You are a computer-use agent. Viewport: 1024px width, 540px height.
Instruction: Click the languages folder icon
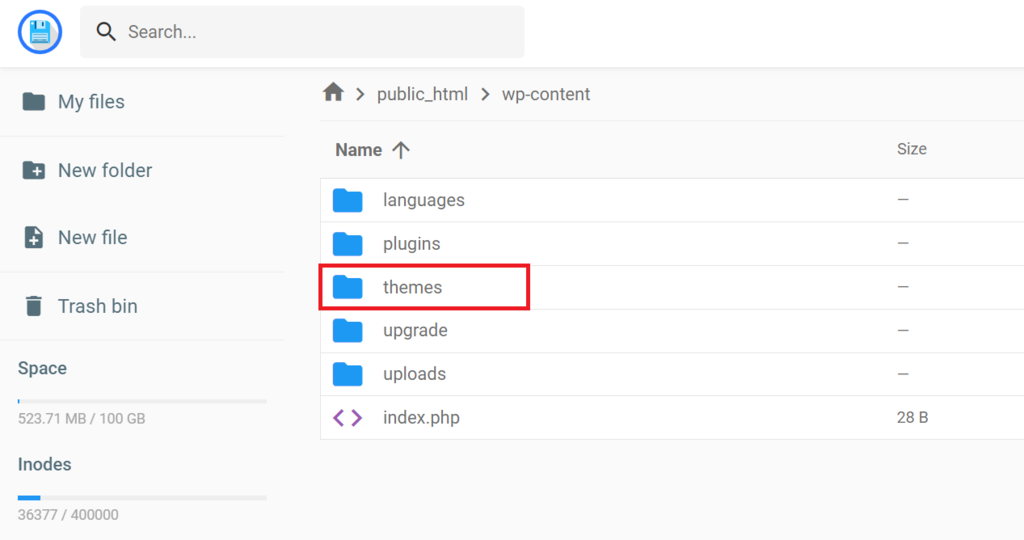(x=347, y=200)
